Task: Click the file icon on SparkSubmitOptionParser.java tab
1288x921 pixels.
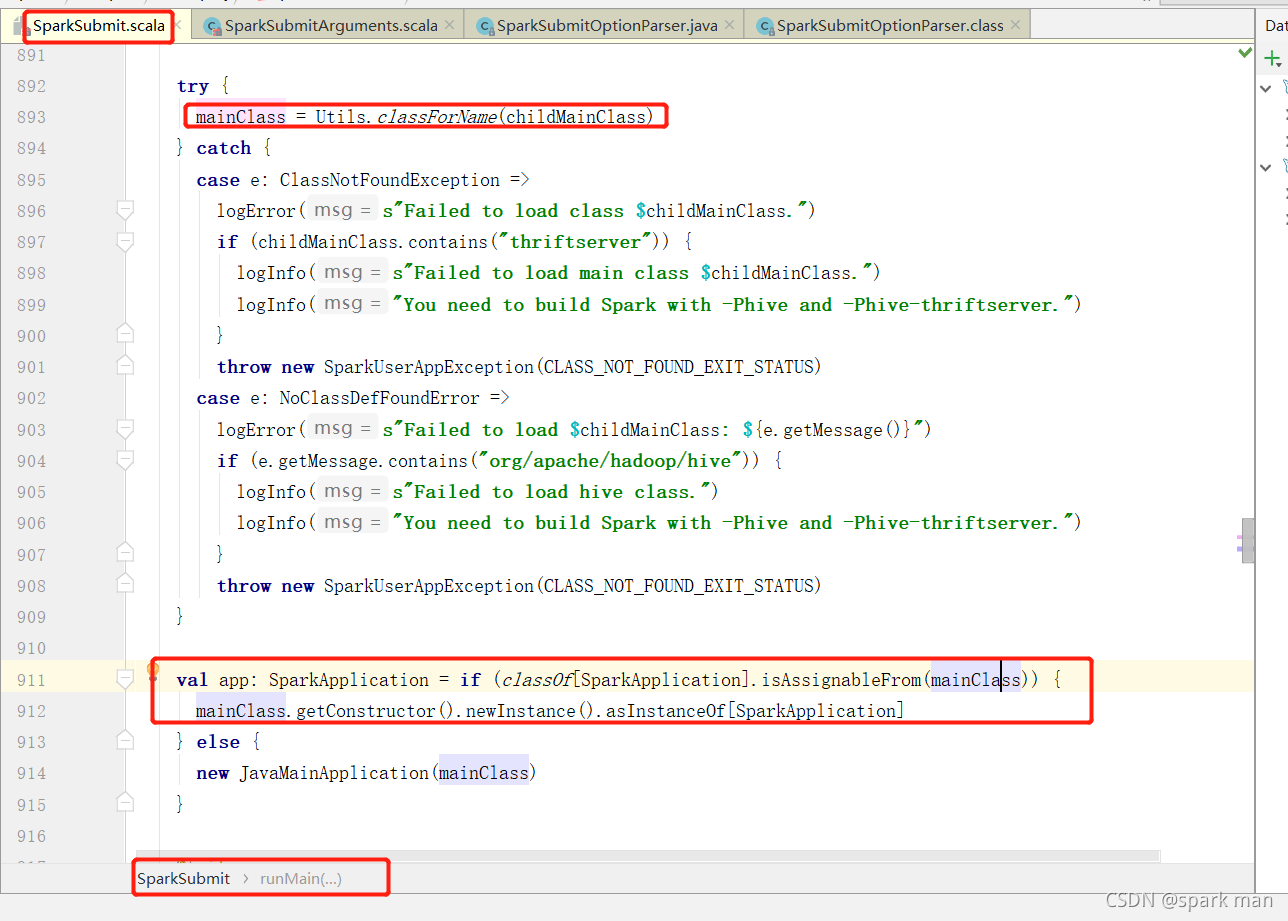Action: 485,26
